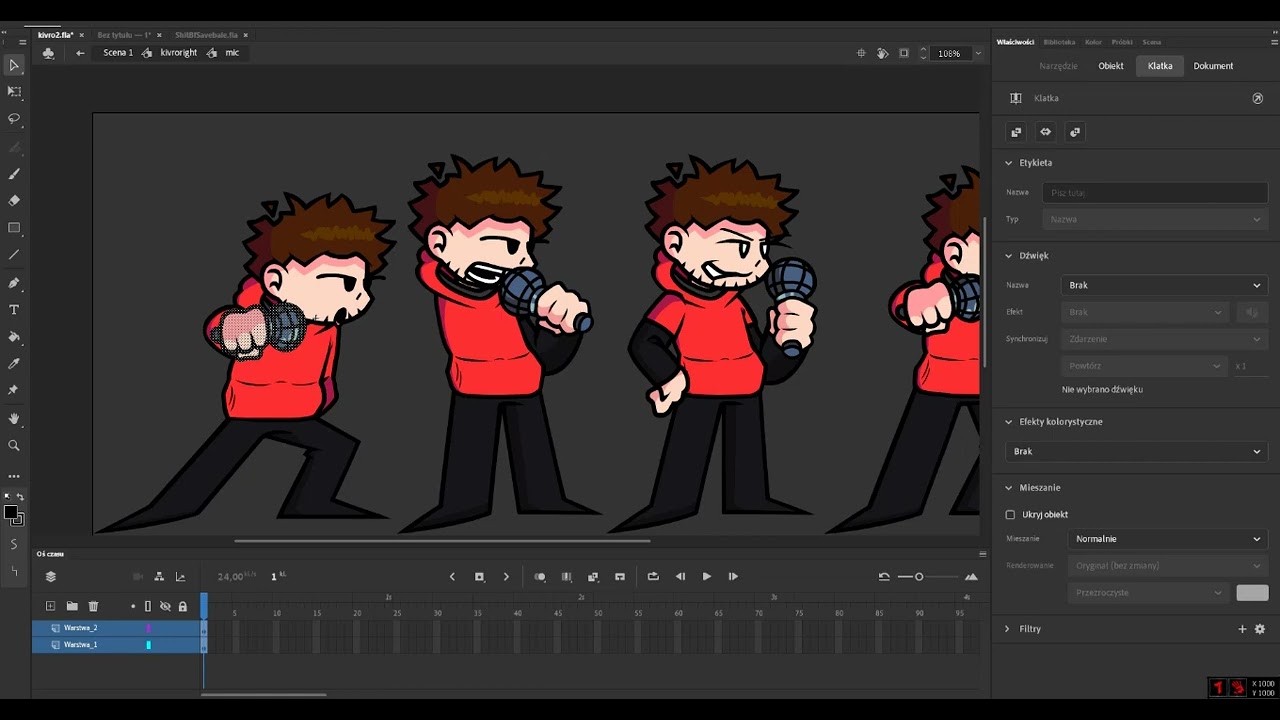Select the Text tool
This screenshot has width=1280, height=720.
14,310
